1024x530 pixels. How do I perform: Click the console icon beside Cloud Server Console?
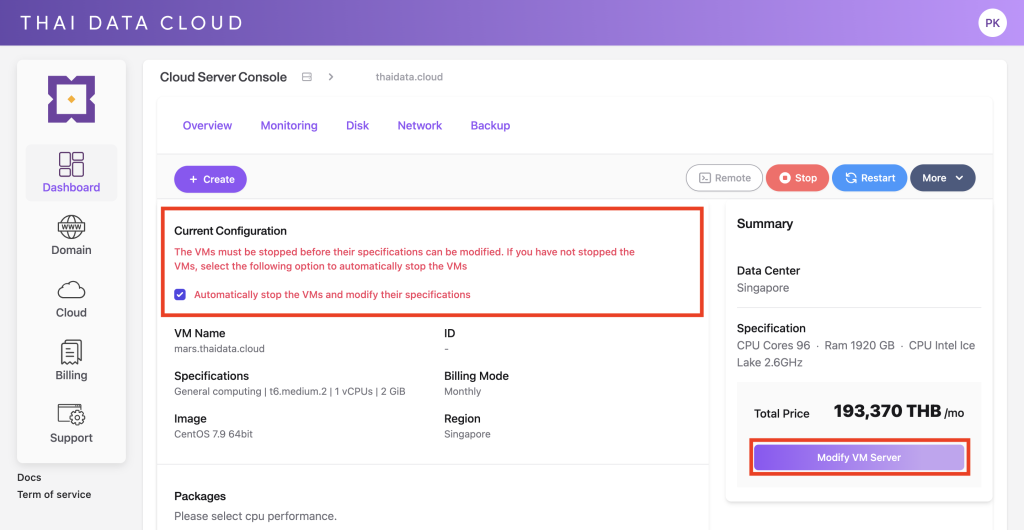(x=307, y=77)
